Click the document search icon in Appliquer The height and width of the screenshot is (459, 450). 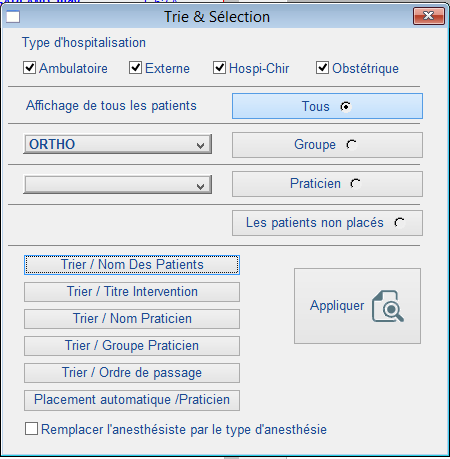pos(388,306)
